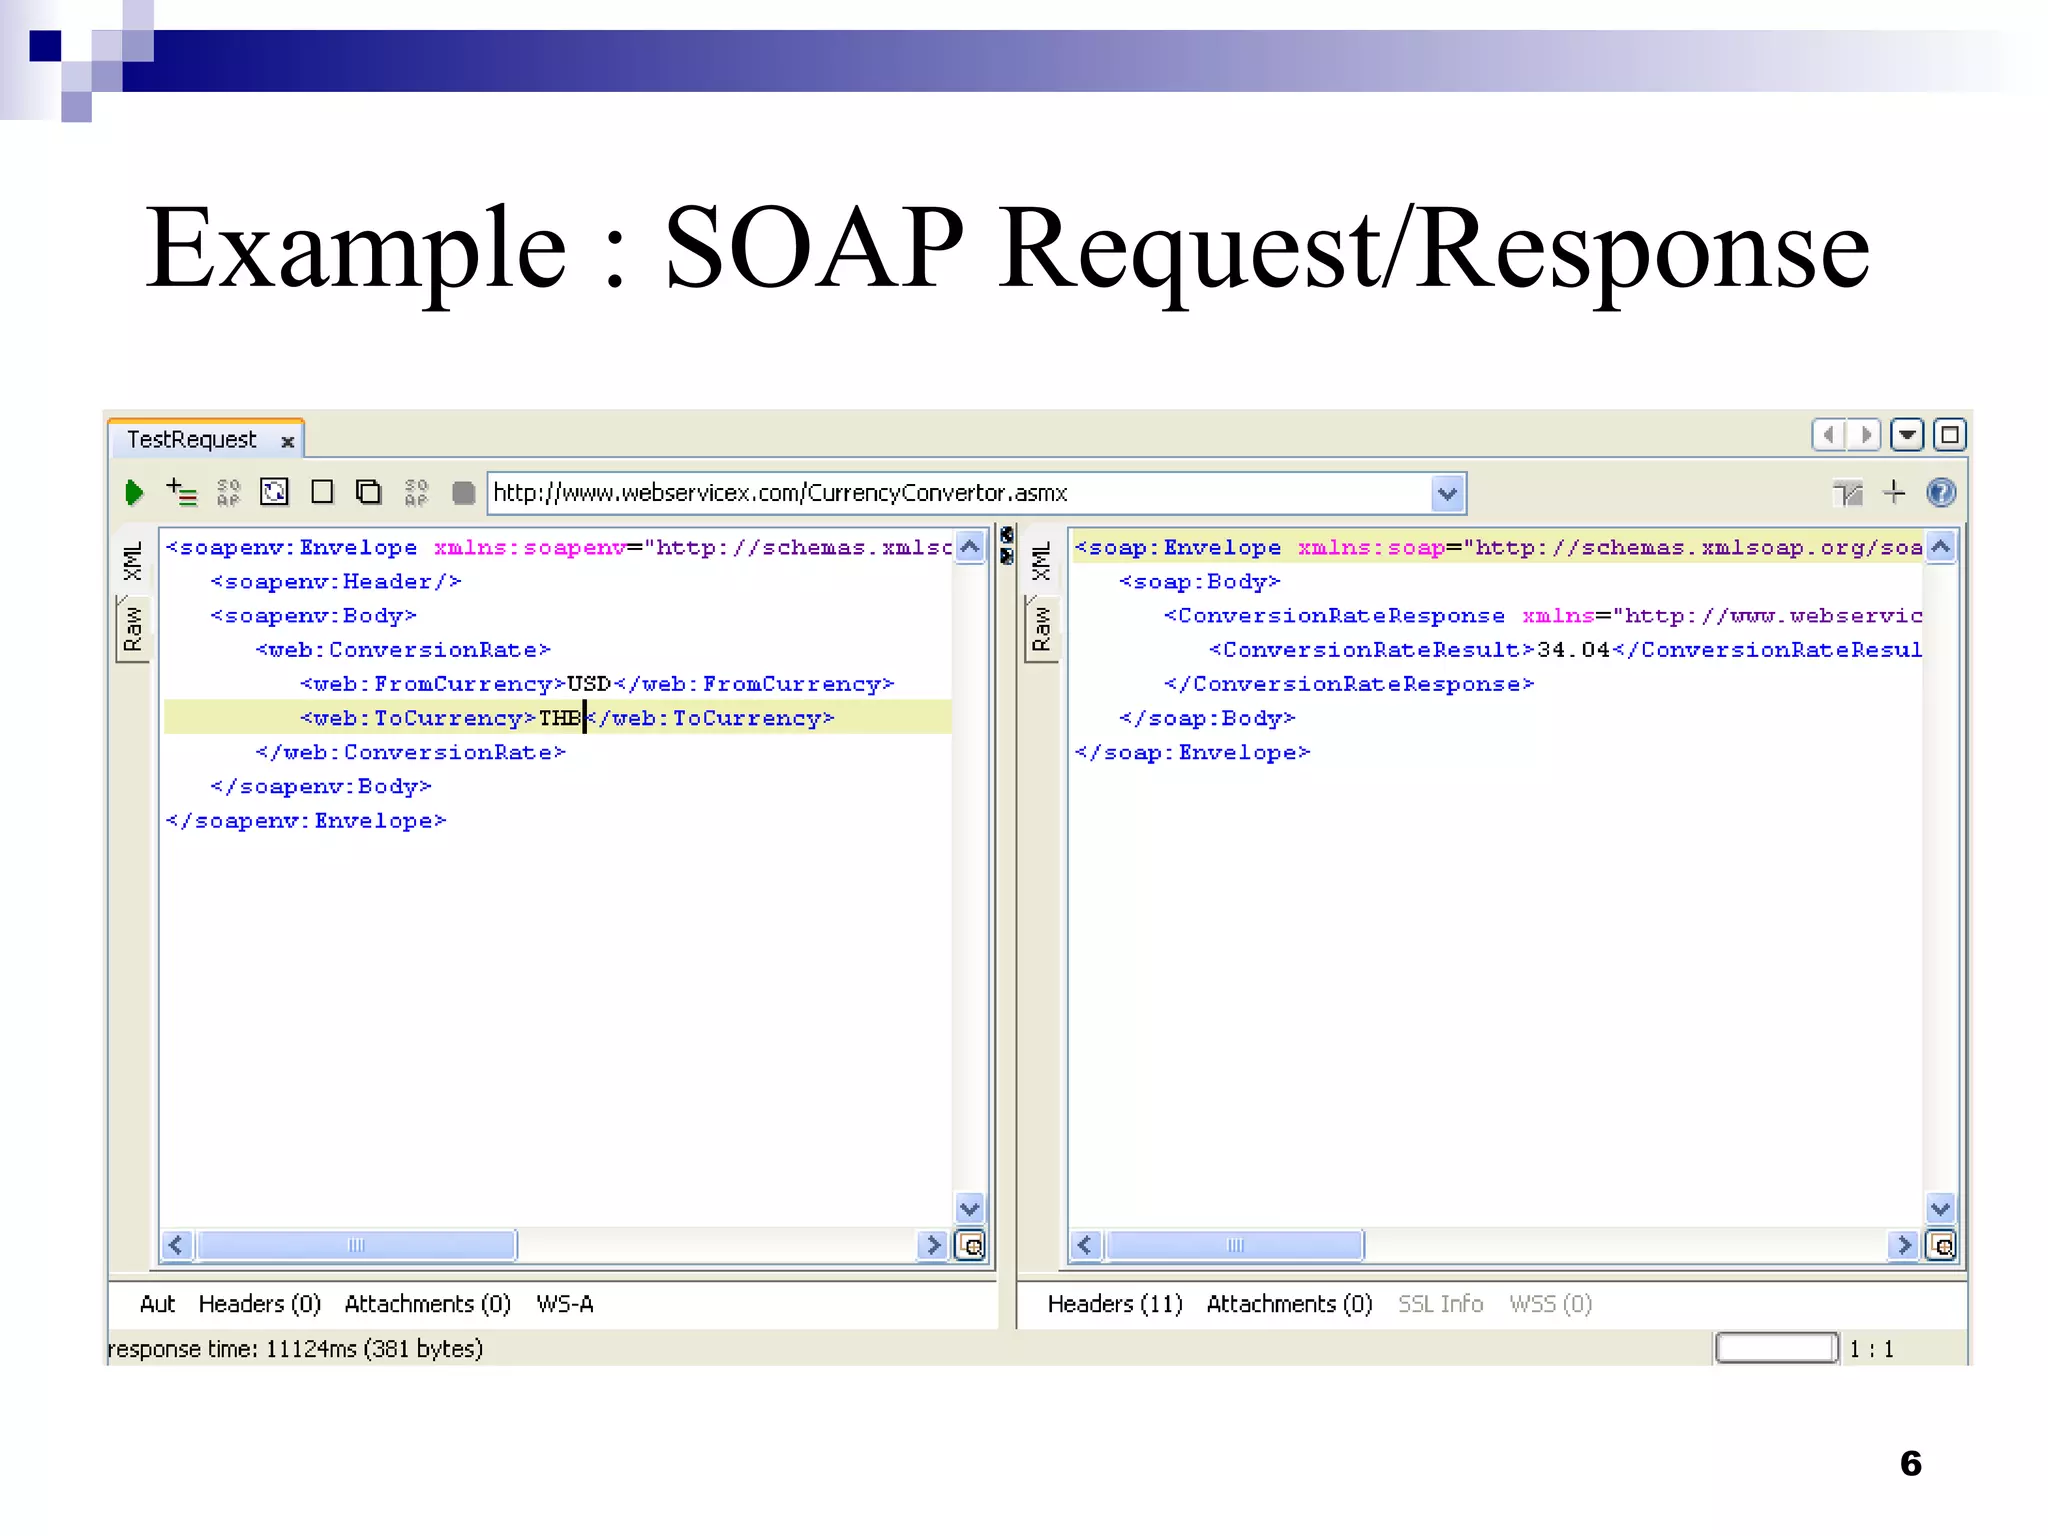Click the empty square toolbar icon
Screen dimensions: 2048x1536
click(322, 492)
